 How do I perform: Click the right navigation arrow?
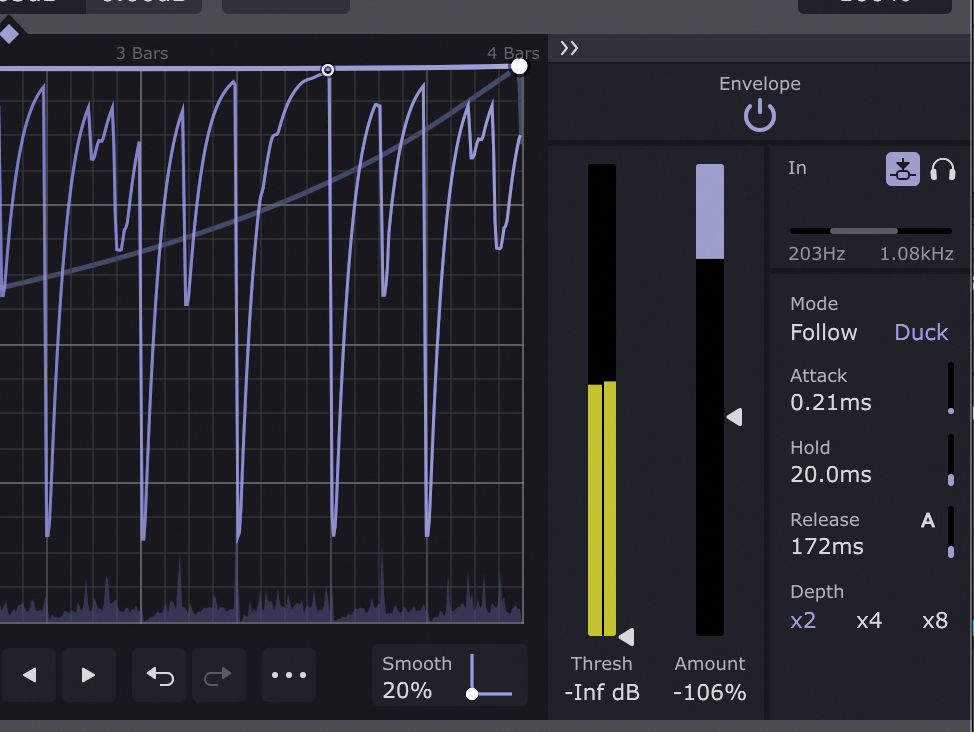click(89, 675)
